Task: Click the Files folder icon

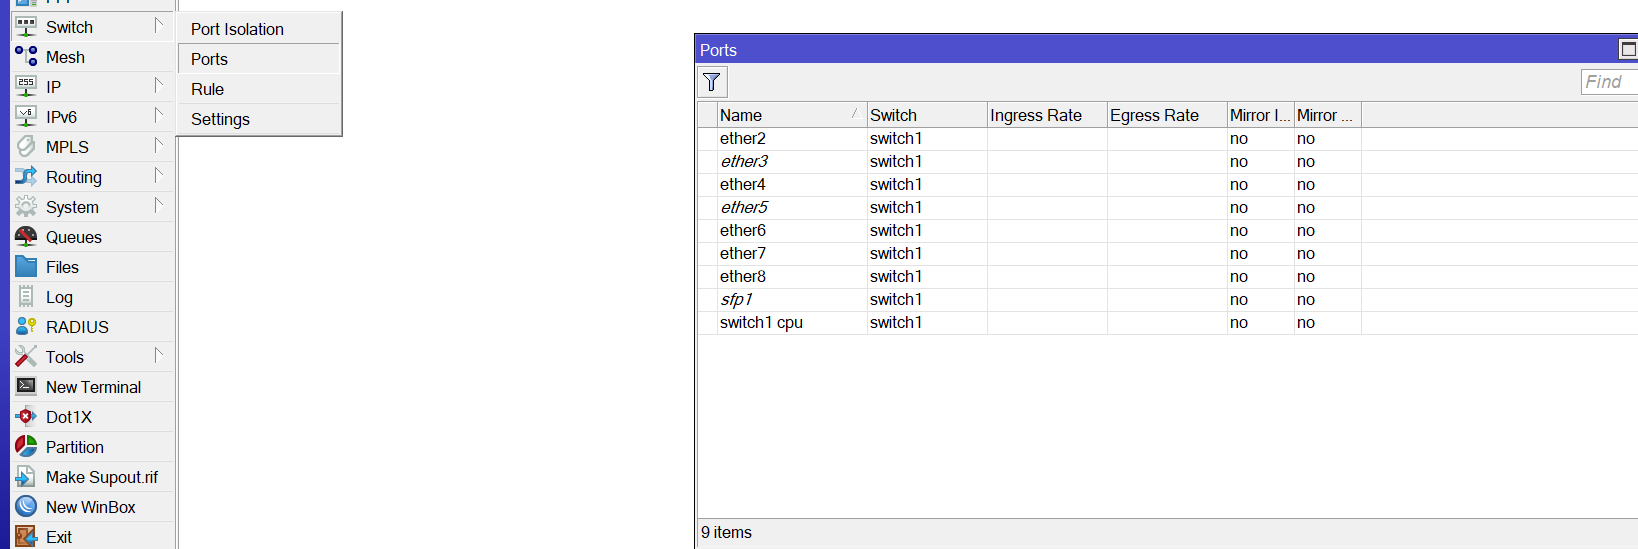Action: tap(26, 267)
